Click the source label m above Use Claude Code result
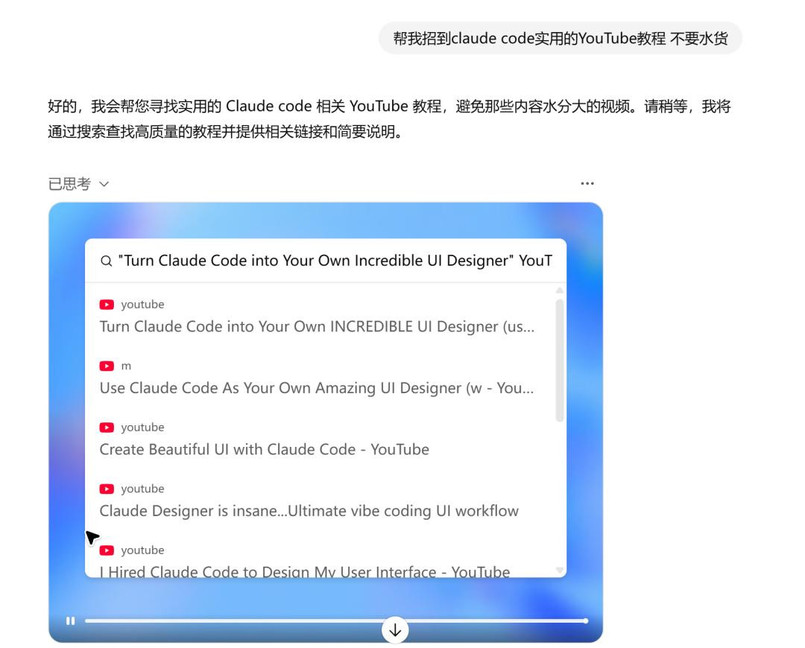The width and height of the screenshot is (805, 648). (126, 366)
